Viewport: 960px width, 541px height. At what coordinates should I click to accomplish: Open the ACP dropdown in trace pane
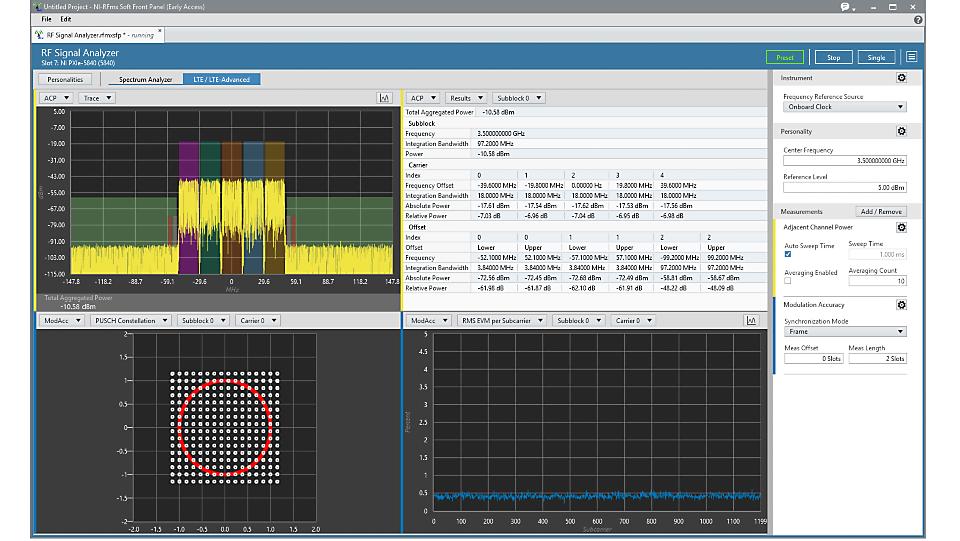click(56, 98)
